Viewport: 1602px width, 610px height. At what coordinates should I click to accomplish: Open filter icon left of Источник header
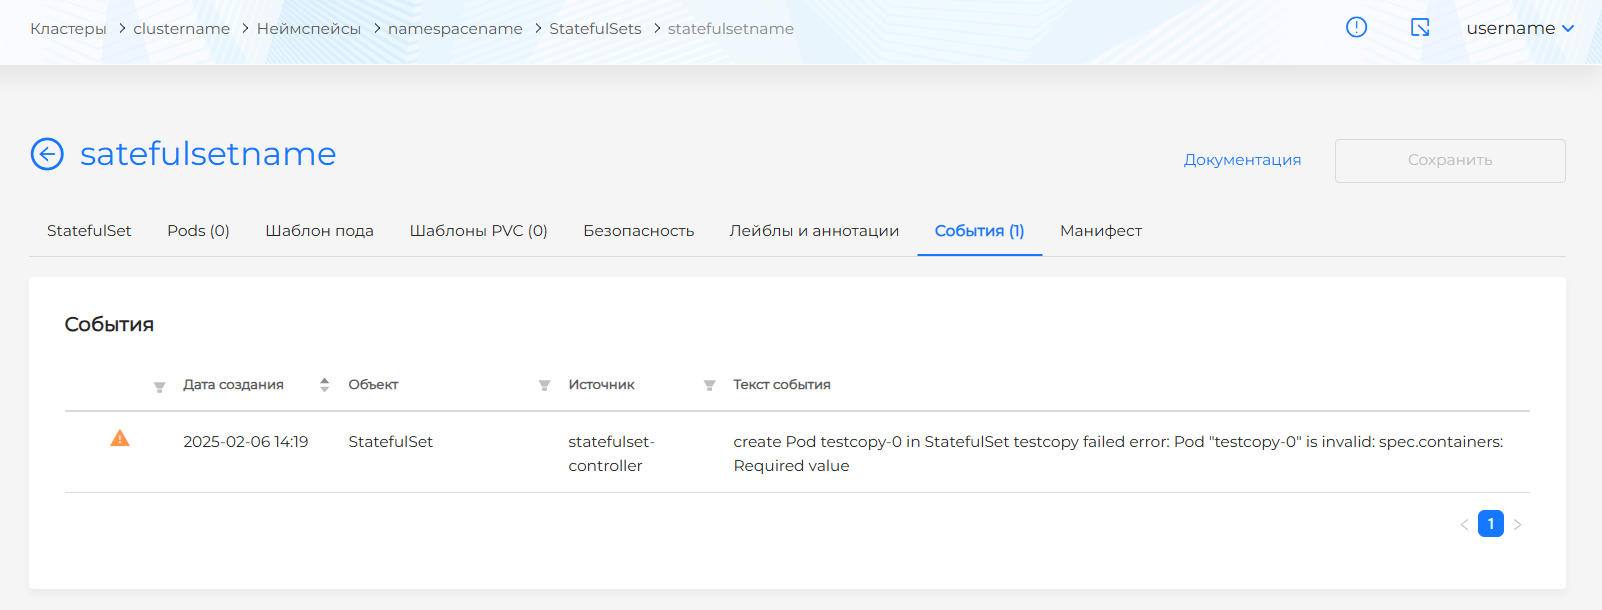pyautogui.click(x=544, y=385)
